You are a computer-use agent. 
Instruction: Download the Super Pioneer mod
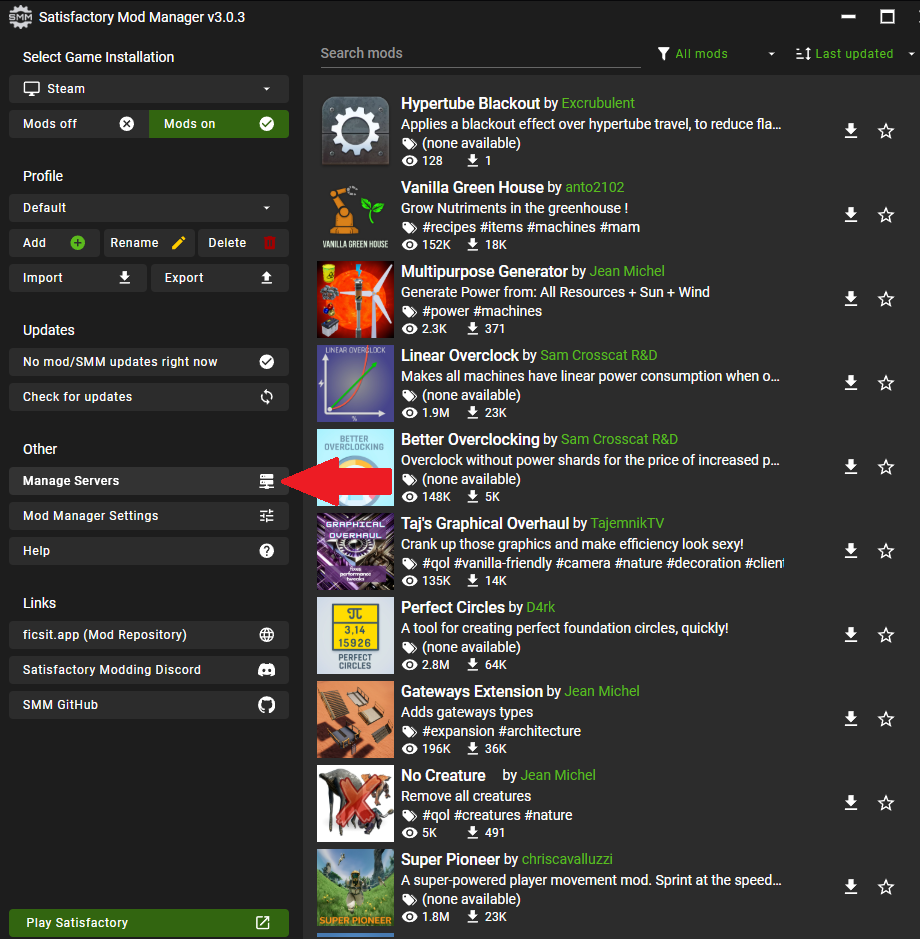point(851,886)
